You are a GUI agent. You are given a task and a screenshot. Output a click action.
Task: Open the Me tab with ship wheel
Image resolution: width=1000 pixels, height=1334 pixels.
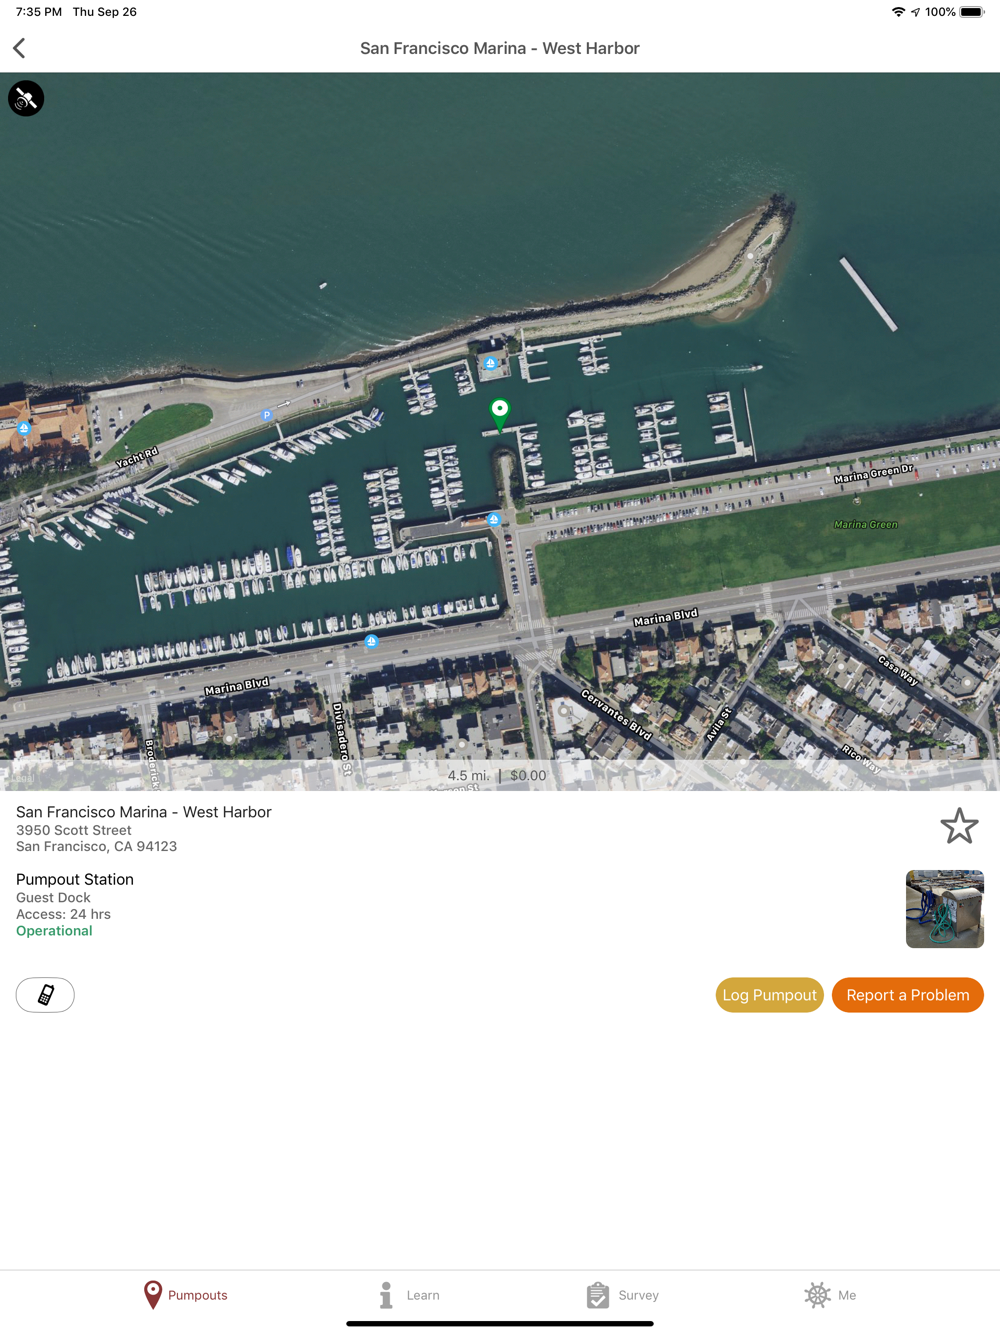(830, 1295)
